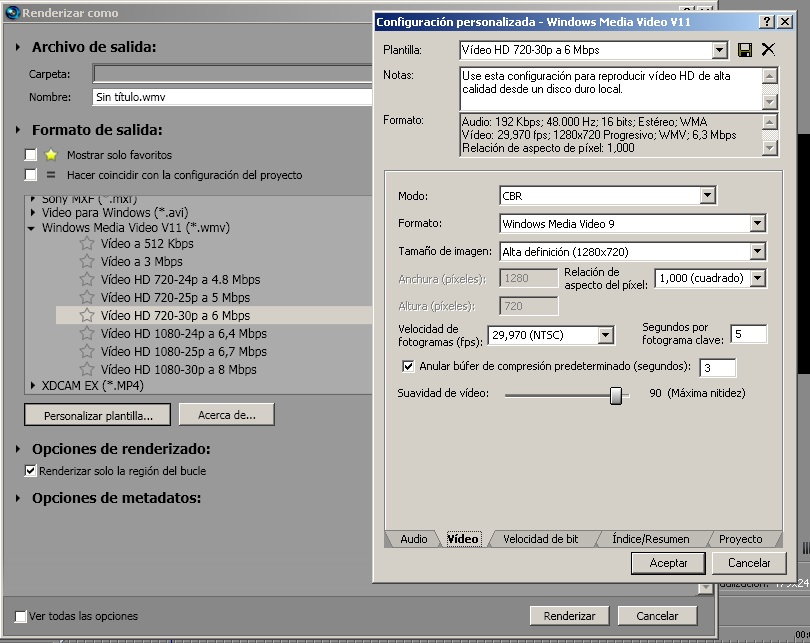Collapse the Opciones de renderizado section

click(x=18, y=449)
